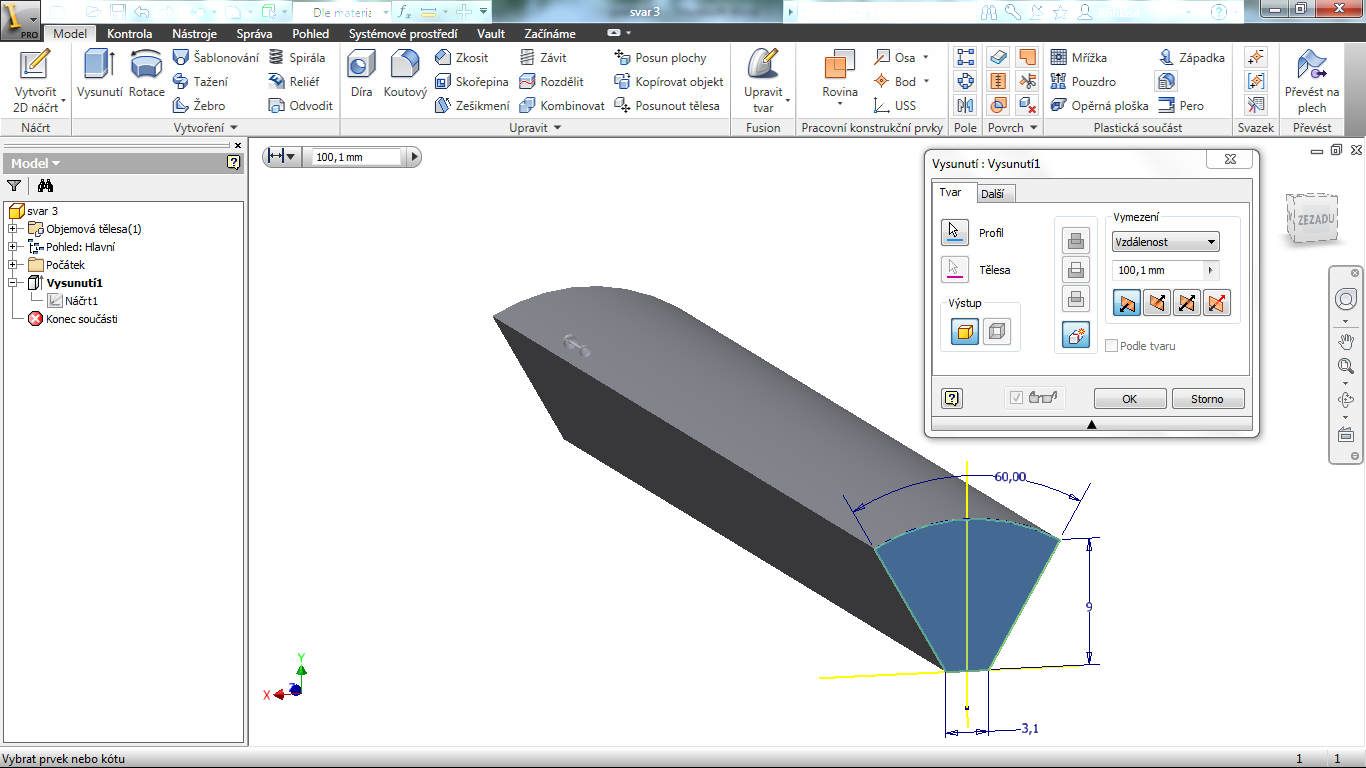
Task: Select the Odvodit derive tool
Action: [301, 106]
